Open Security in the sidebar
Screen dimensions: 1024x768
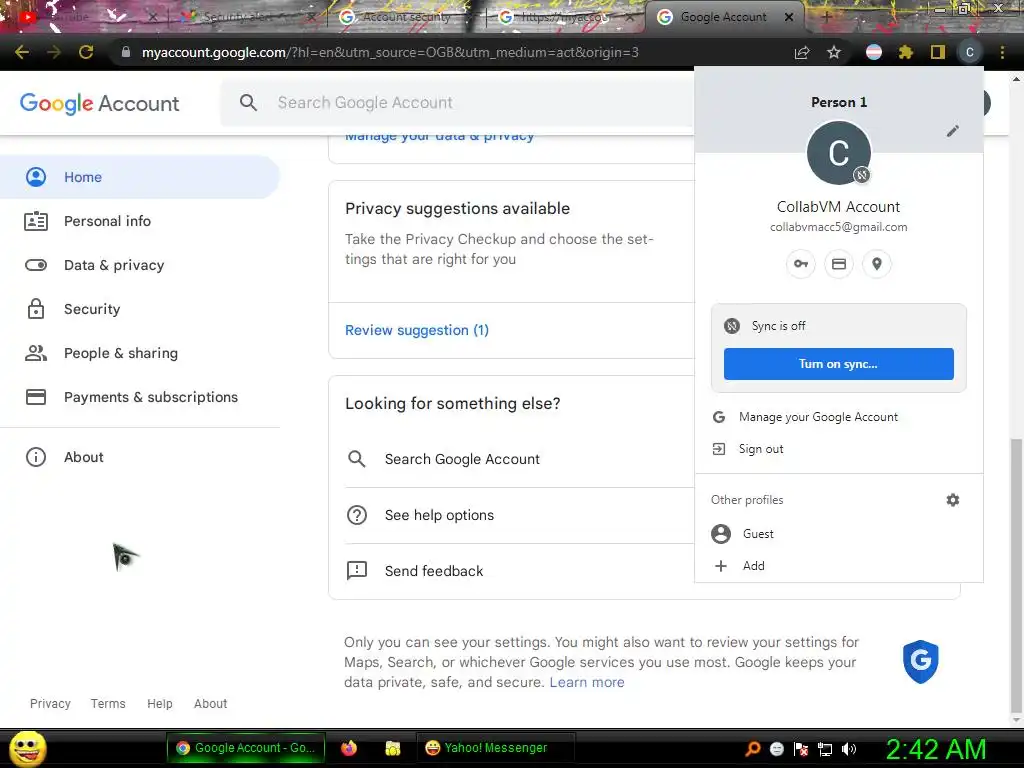pos(140,309)
